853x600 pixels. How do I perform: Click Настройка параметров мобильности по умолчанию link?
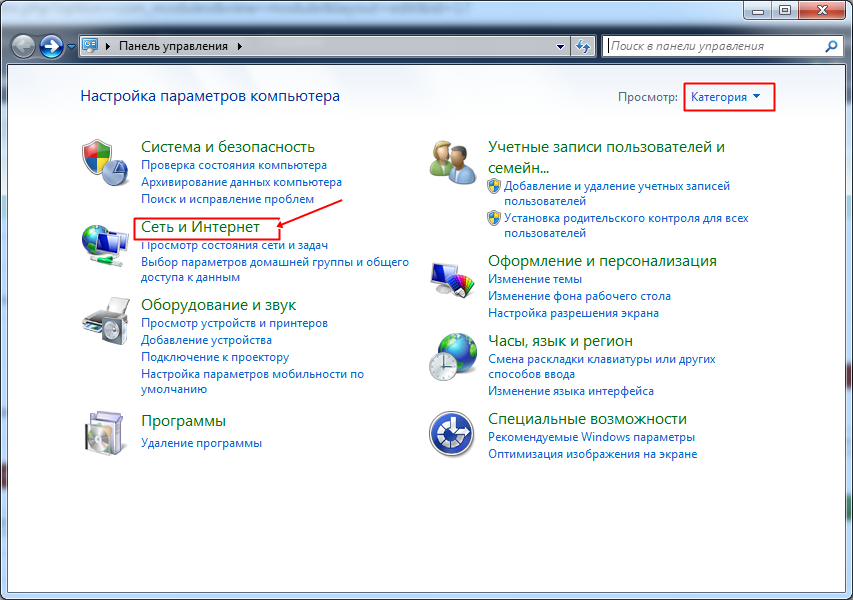click(252, 381)
